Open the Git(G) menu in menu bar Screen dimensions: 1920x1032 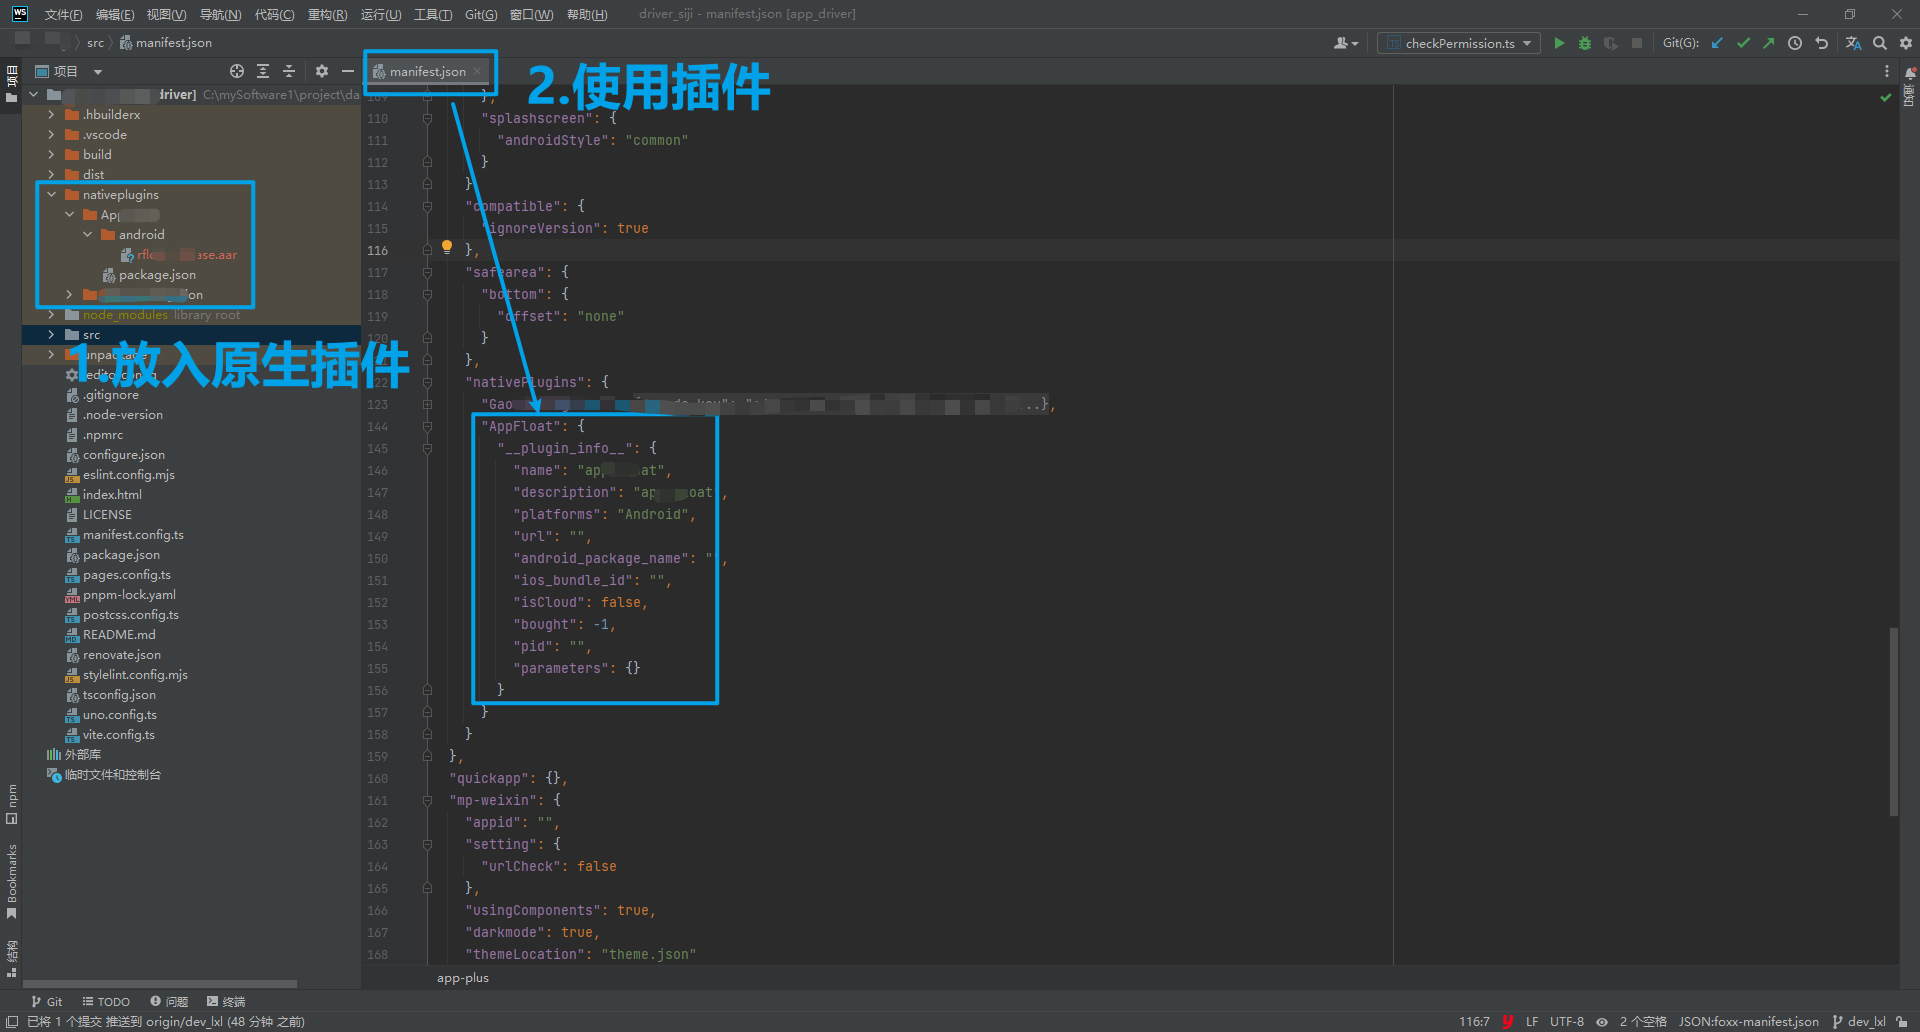click(x=480, y=14)
